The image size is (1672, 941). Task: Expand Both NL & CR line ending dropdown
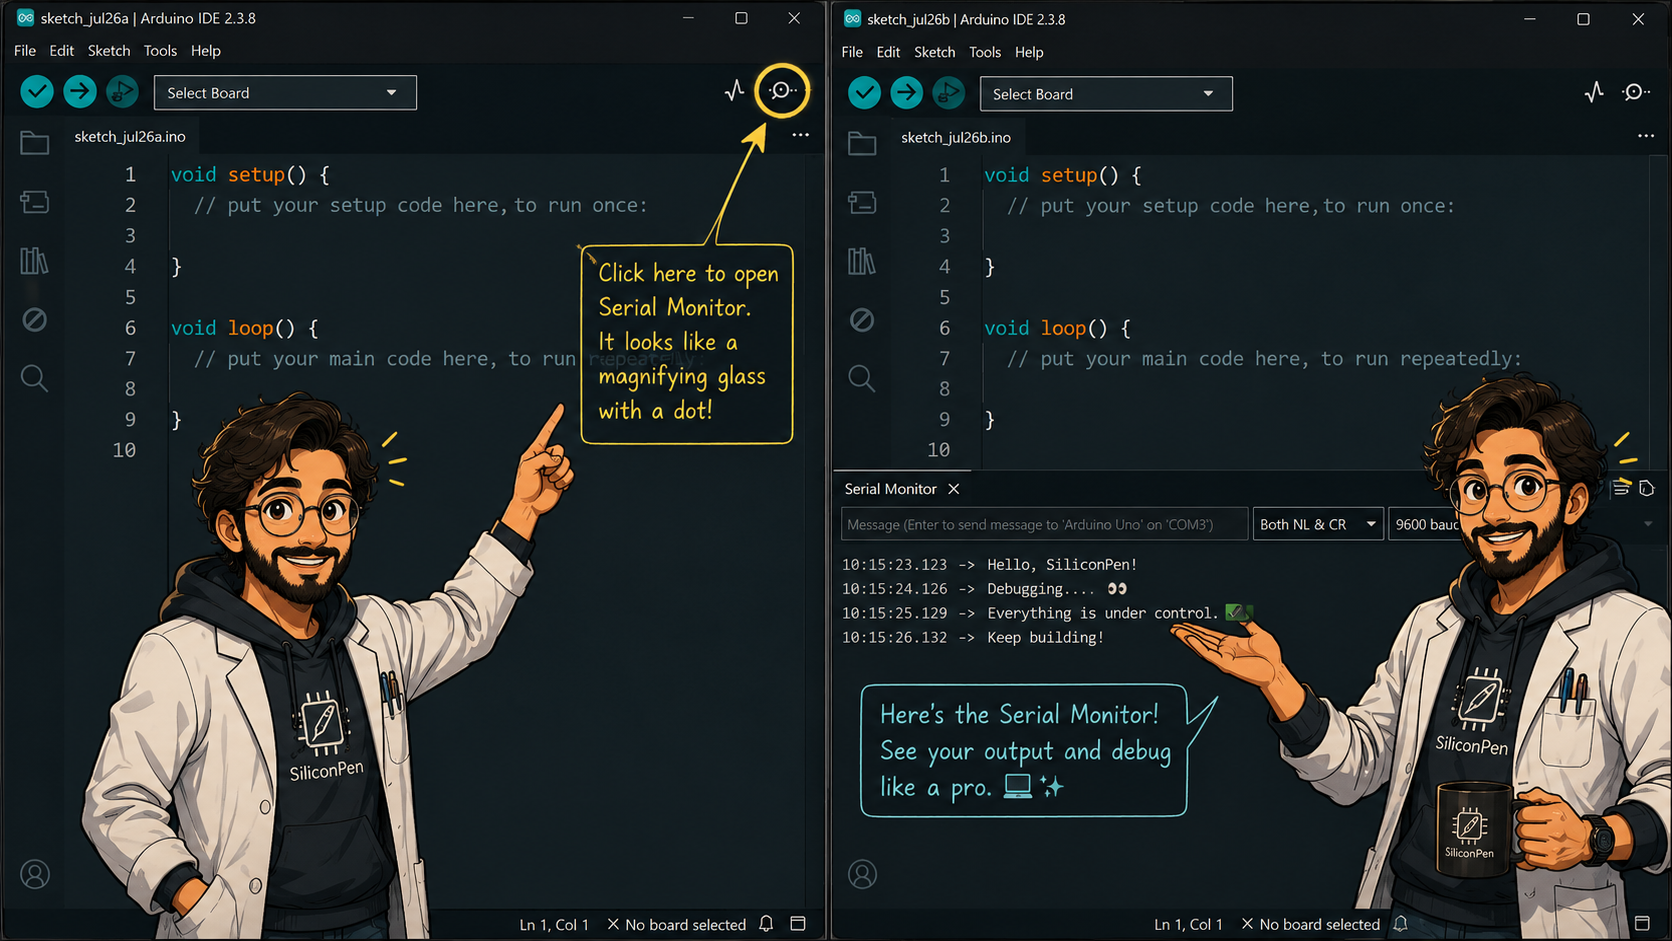pyautogui.click(x=1318, y=524)
